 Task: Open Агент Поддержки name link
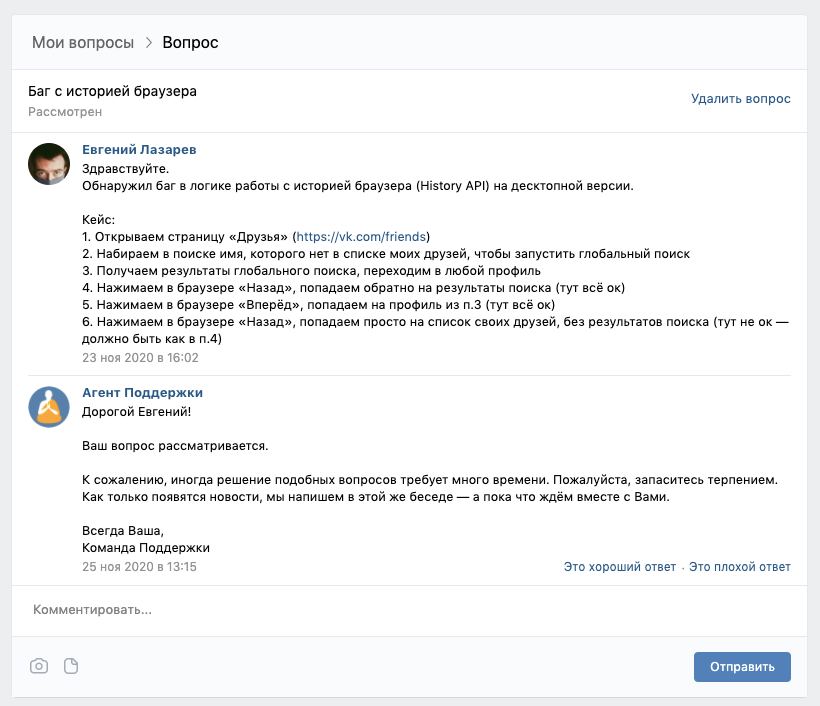[142, 392]
